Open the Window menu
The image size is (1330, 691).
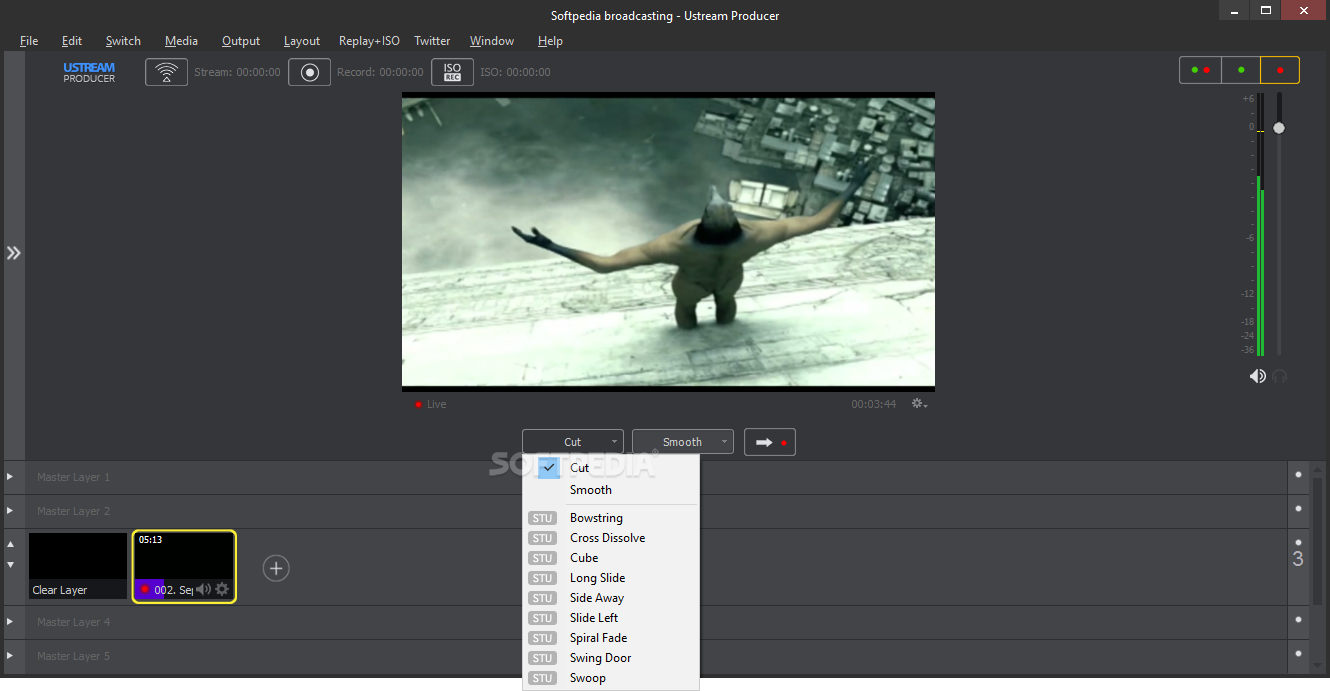[492, 41]
